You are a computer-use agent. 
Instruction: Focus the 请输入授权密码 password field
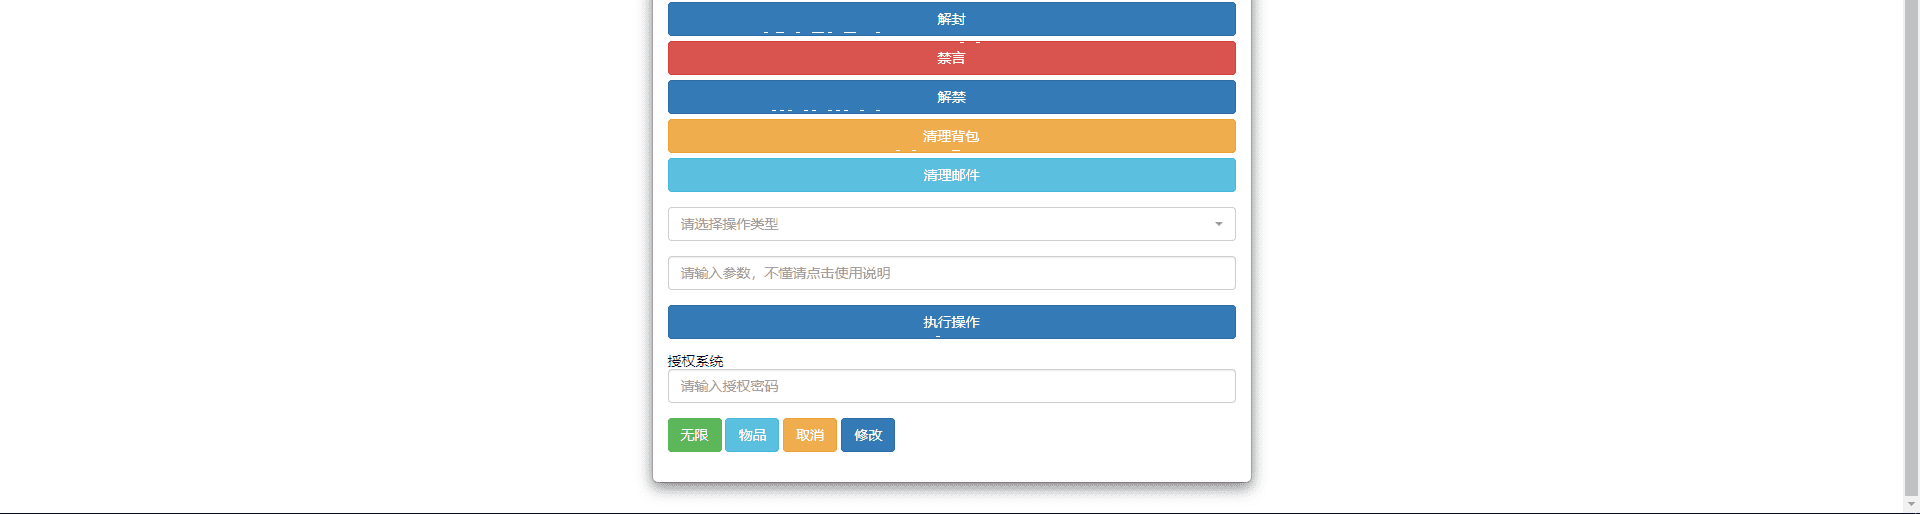coord(951,386)
